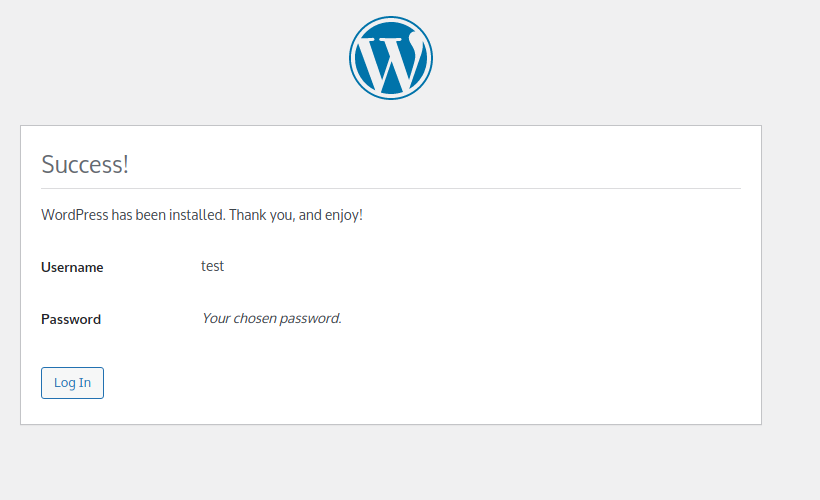This screenshot has width=820, height=500.
Task: Click the words Thank you in message
Action: pyautogui.click(x=261, y=215)
